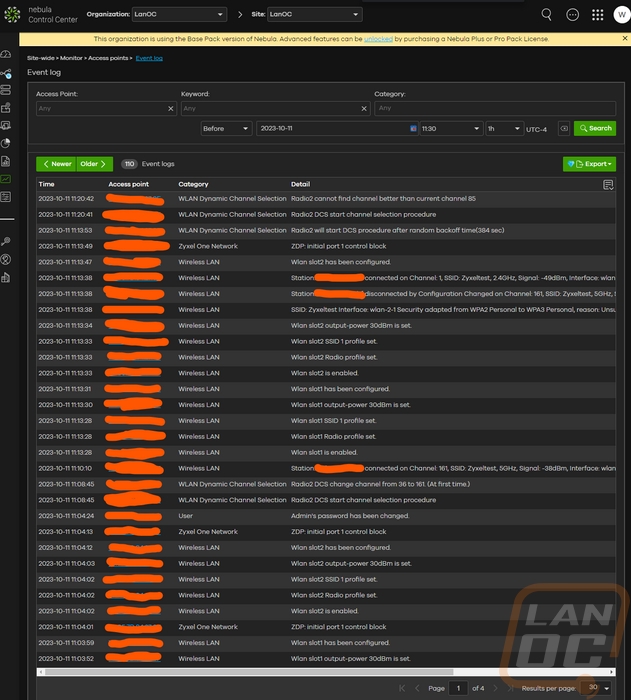The height and width of the screenshot is (700, 631).
Task: Open the Results per page dropdown
Action: coord(598,688)
